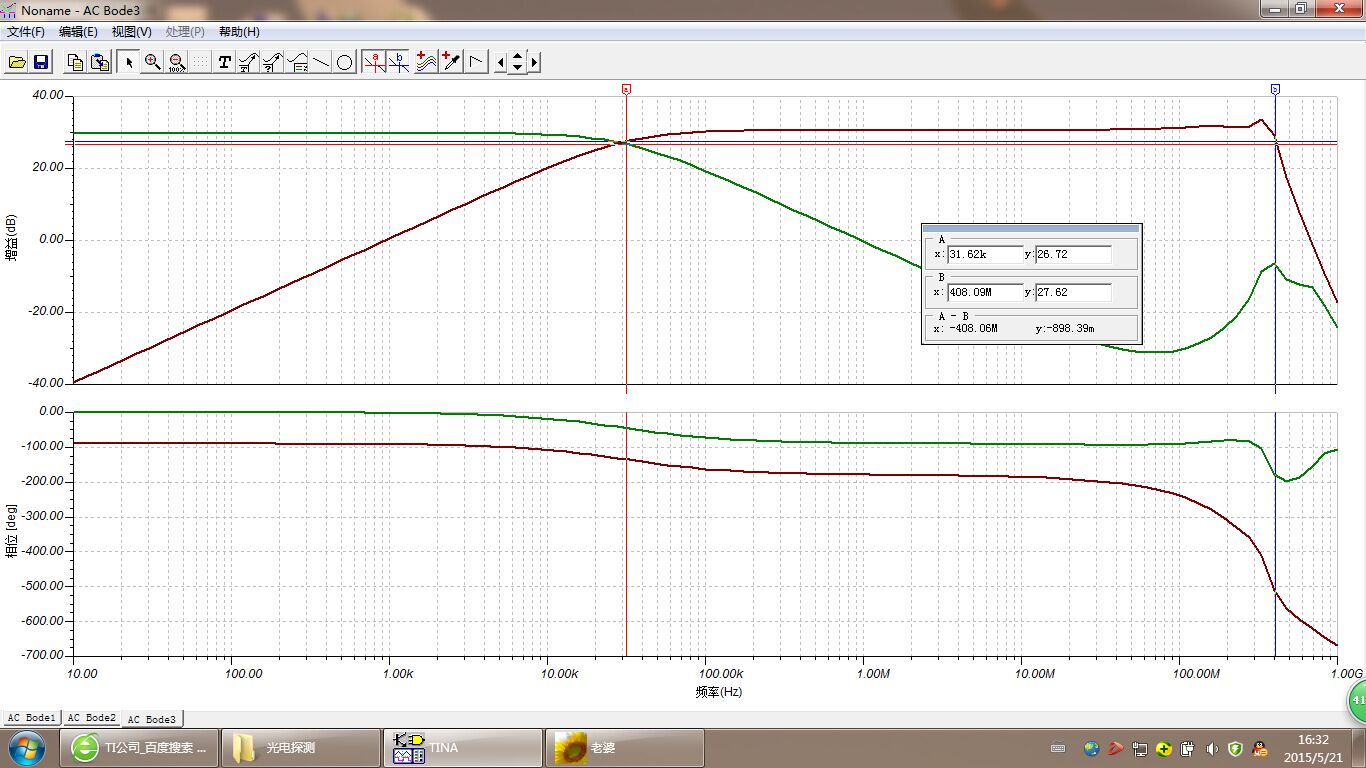Click the A − B x difference value -408.06M
The width and height of the screenshot is (1366, 768).
(972, 328)
